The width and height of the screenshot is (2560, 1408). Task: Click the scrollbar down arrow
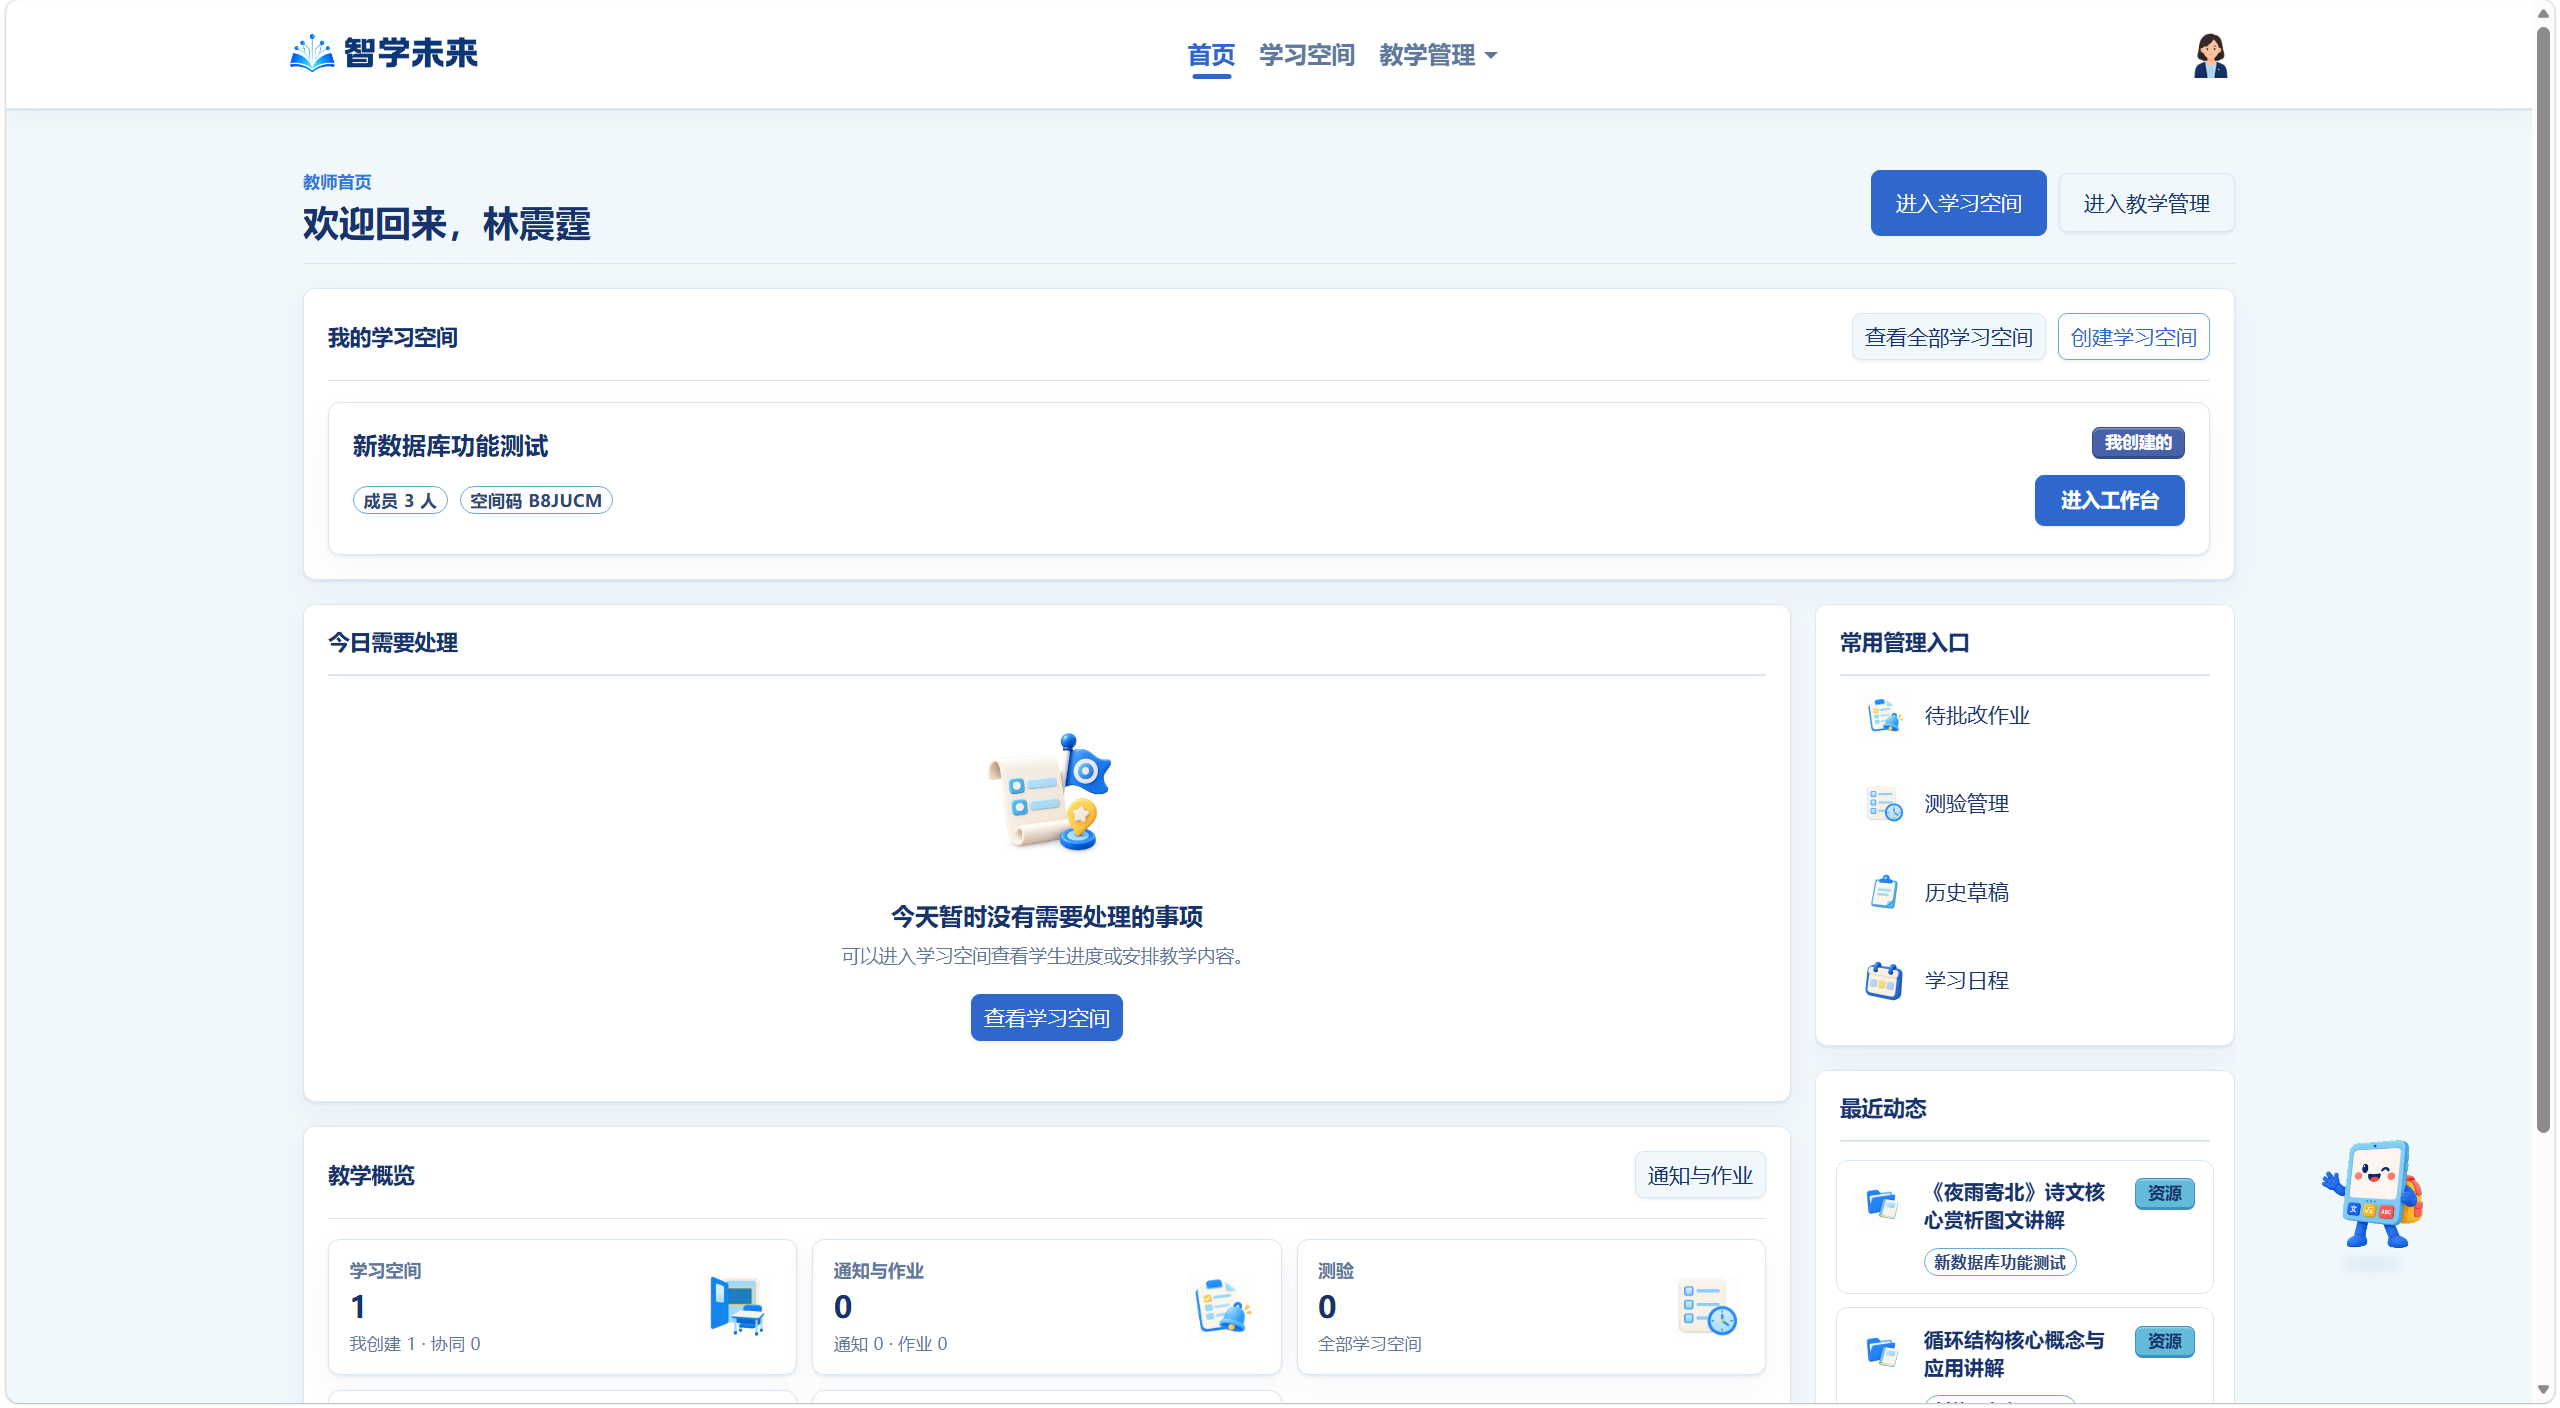coord(2543,1389)
